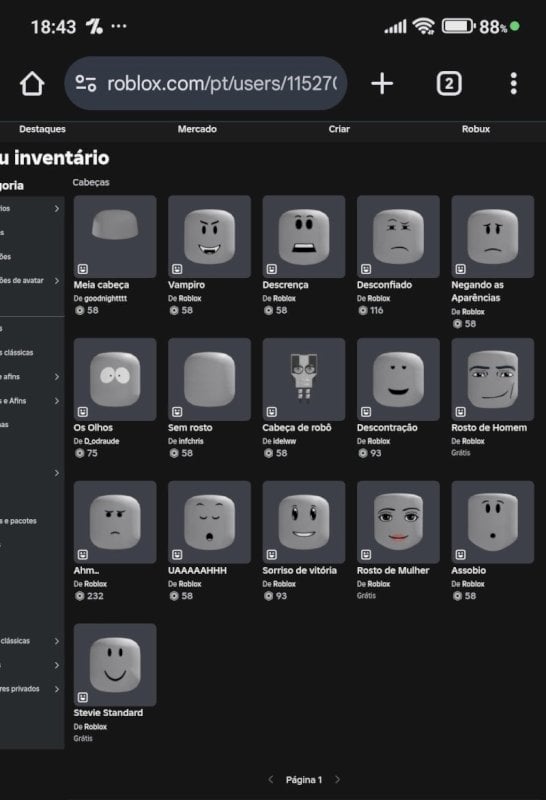The image size is (546, 800).
Task: Select the Cabeça de robô thumbnail
Action: pyautogui.click(x=304, y=379)
